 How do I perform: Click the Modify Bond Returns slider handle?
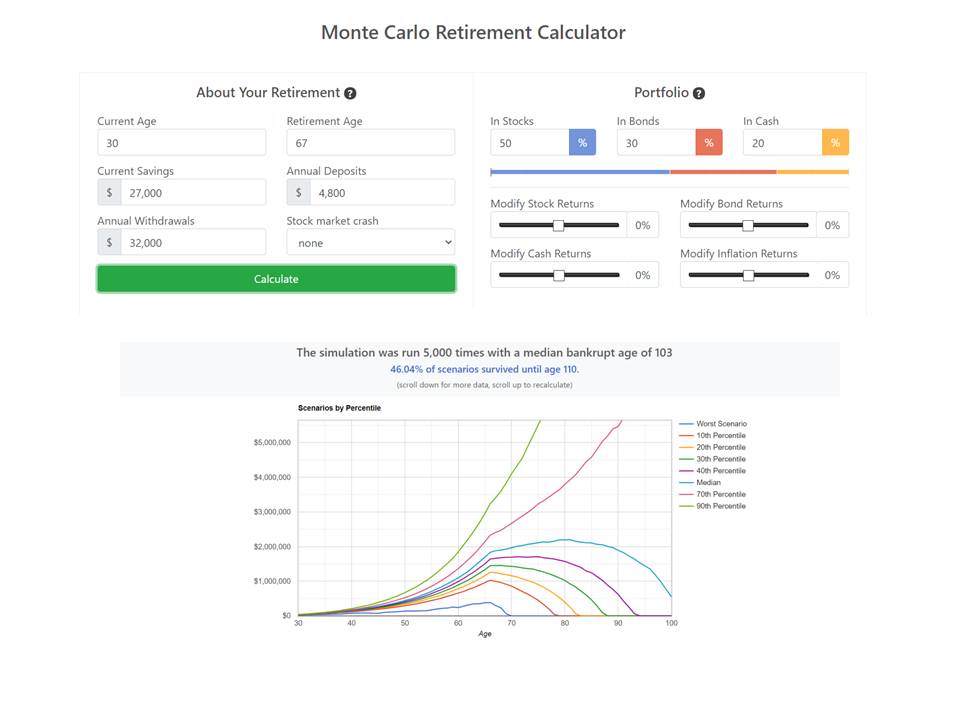click(x=748, y=225)
